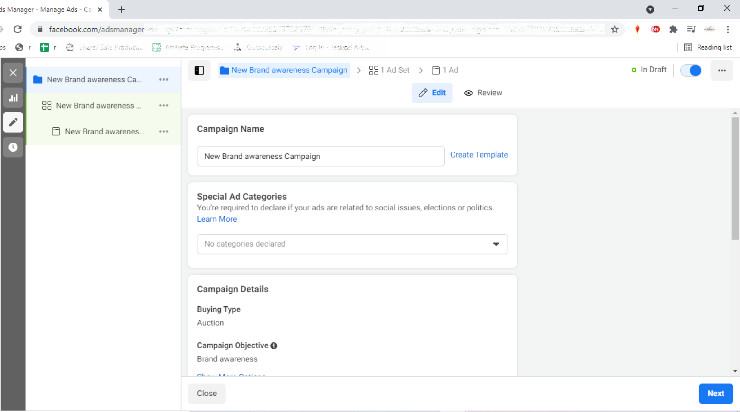The height and width of the screenshot is (412, 740).
Task: Click the site lock icon in address bar
Action: pyautogui.click(x=40, y=29)
